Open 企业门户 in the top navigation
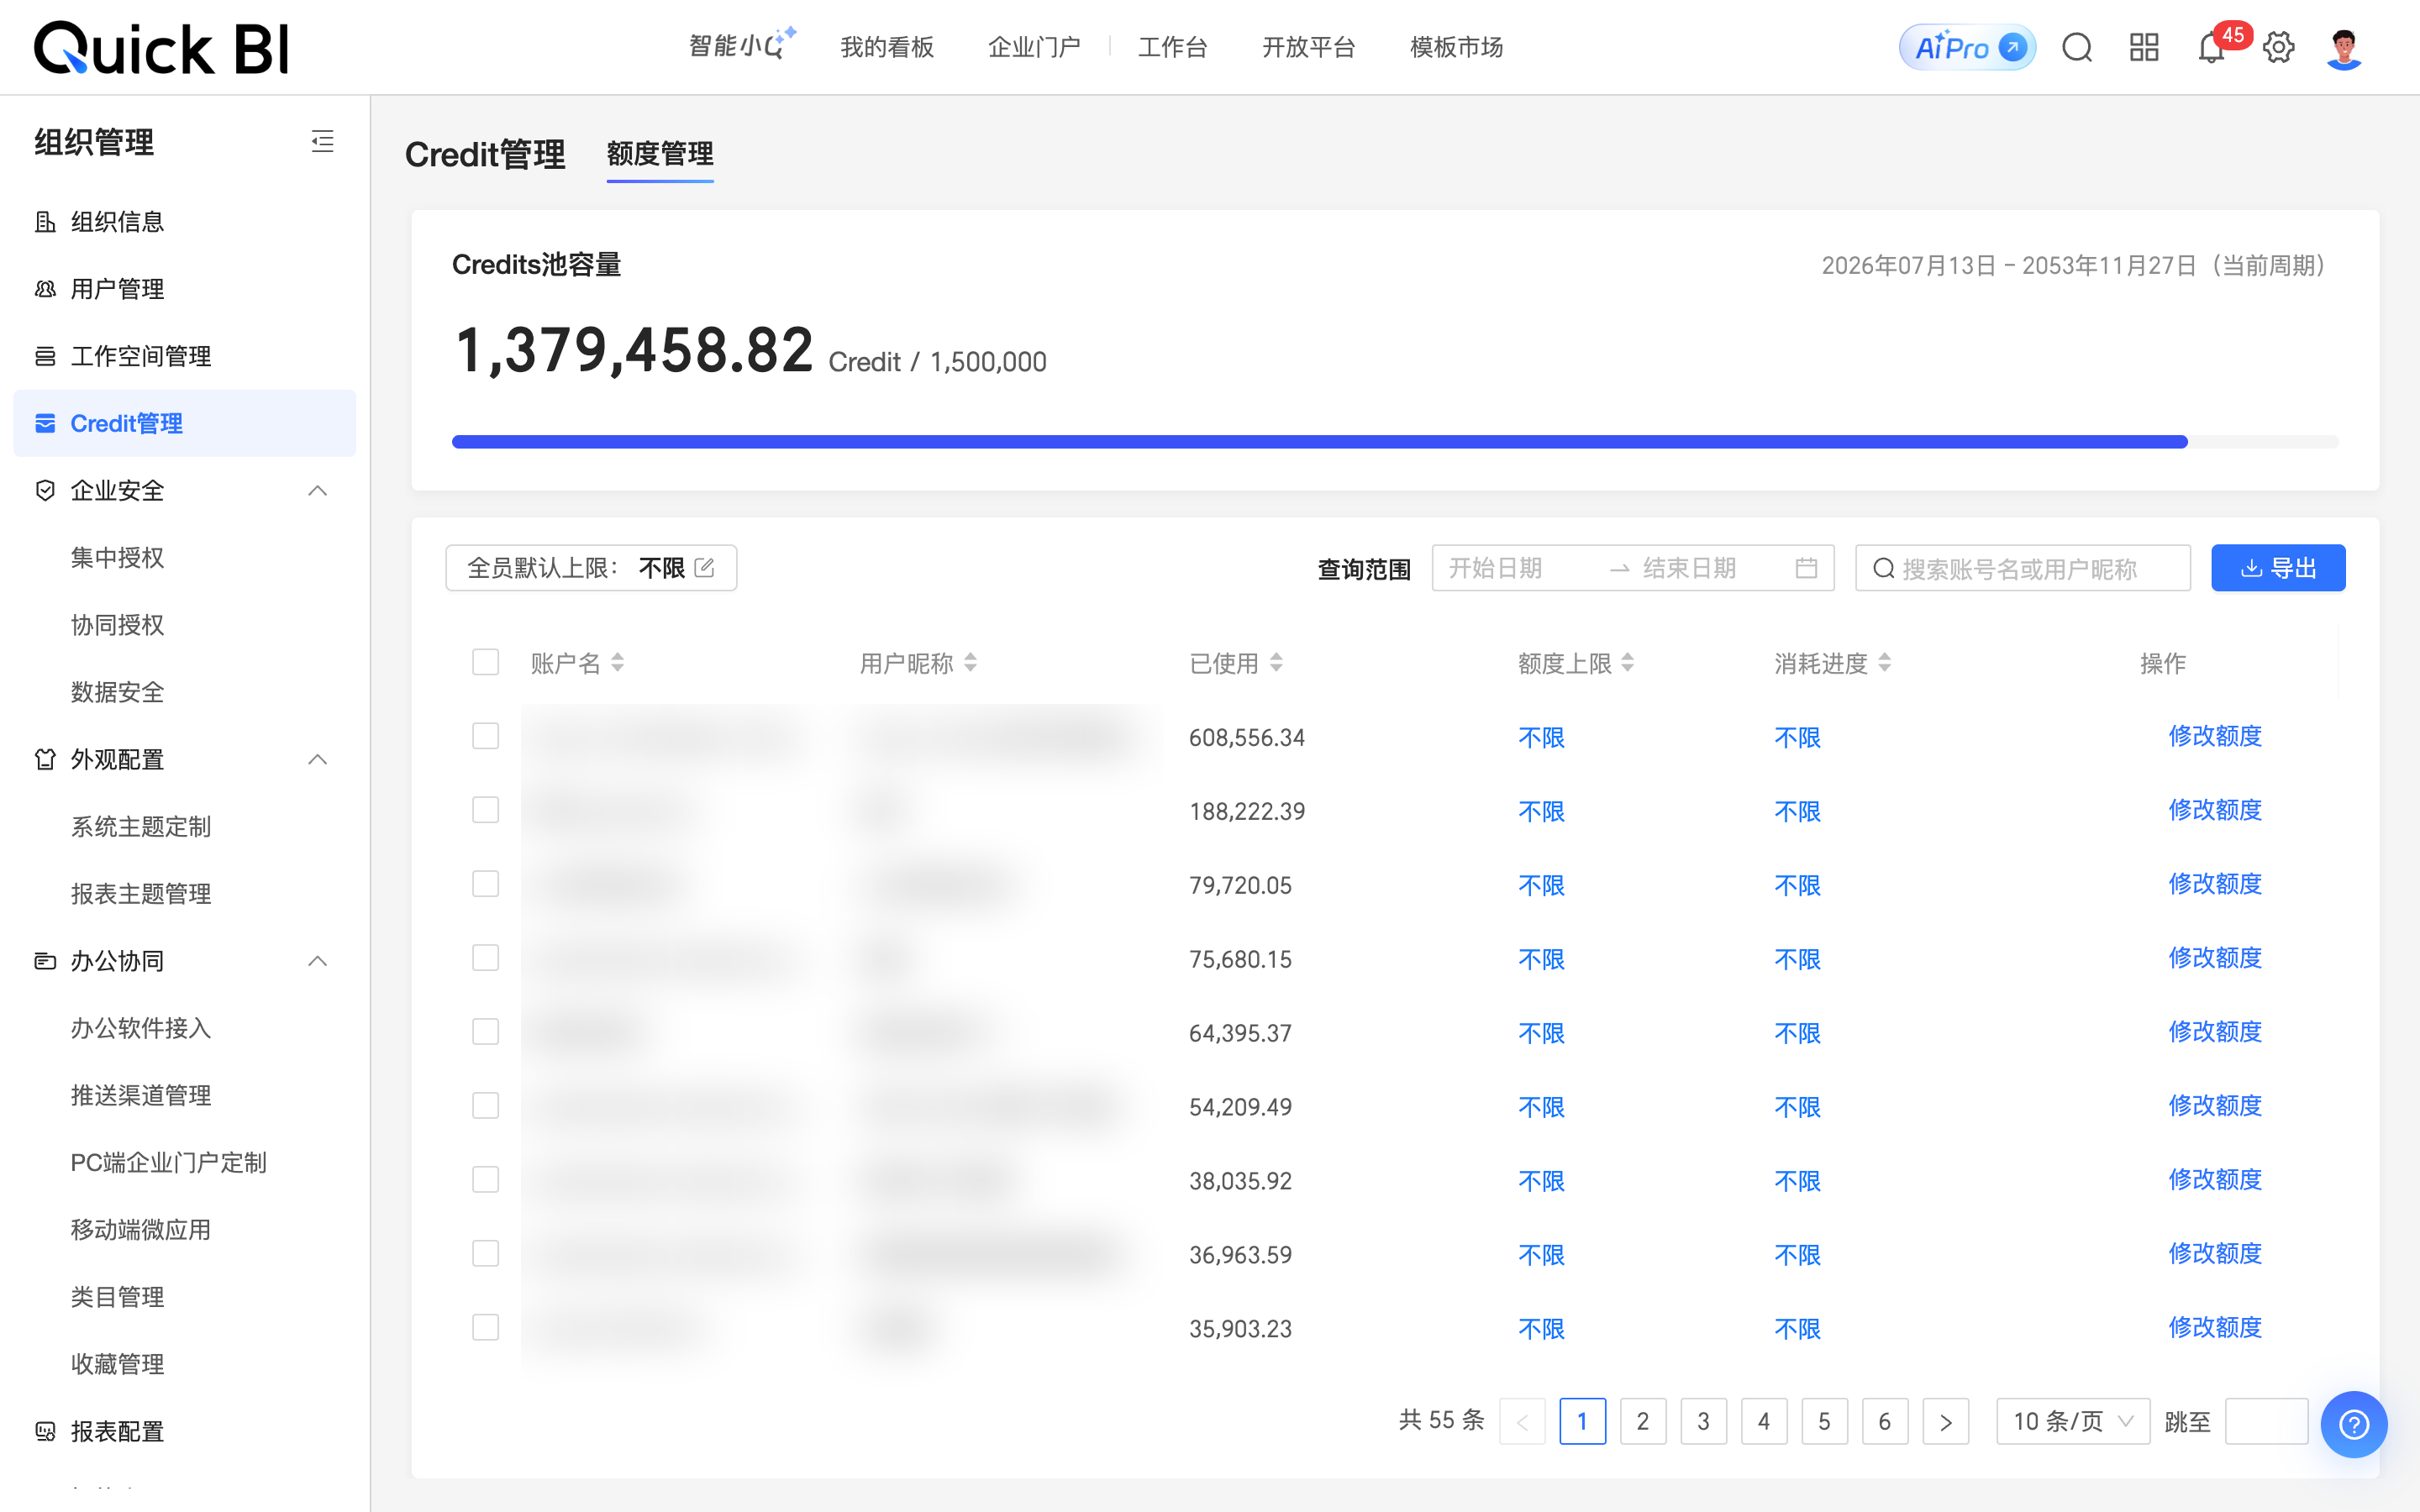 (1034, 47)
